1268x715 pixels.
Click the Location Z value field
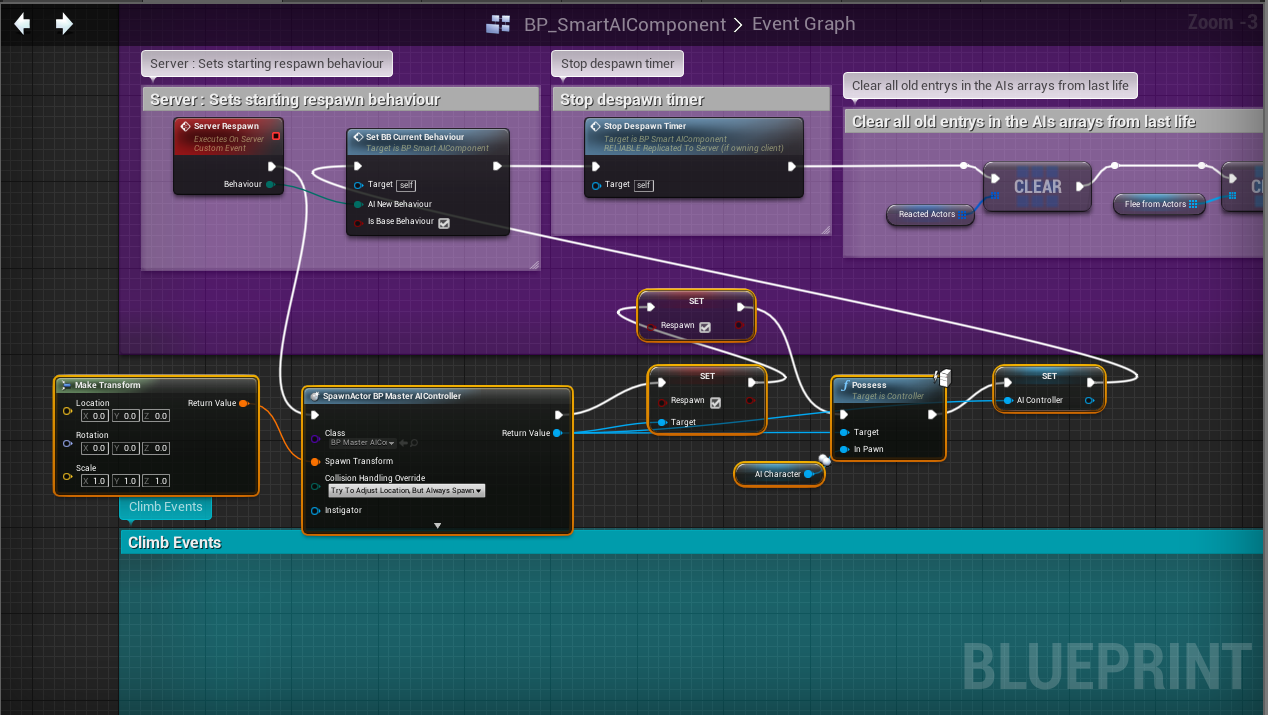pos(156,416)
